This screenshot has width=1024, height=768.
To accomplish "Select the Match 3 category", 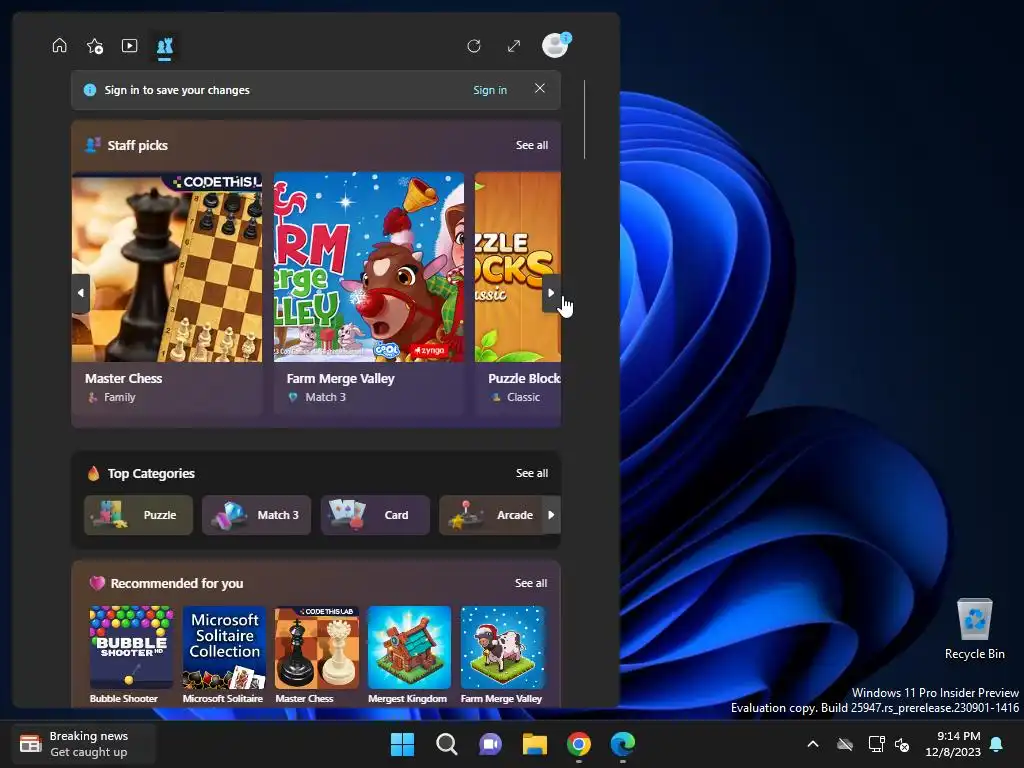I will 257,515.
